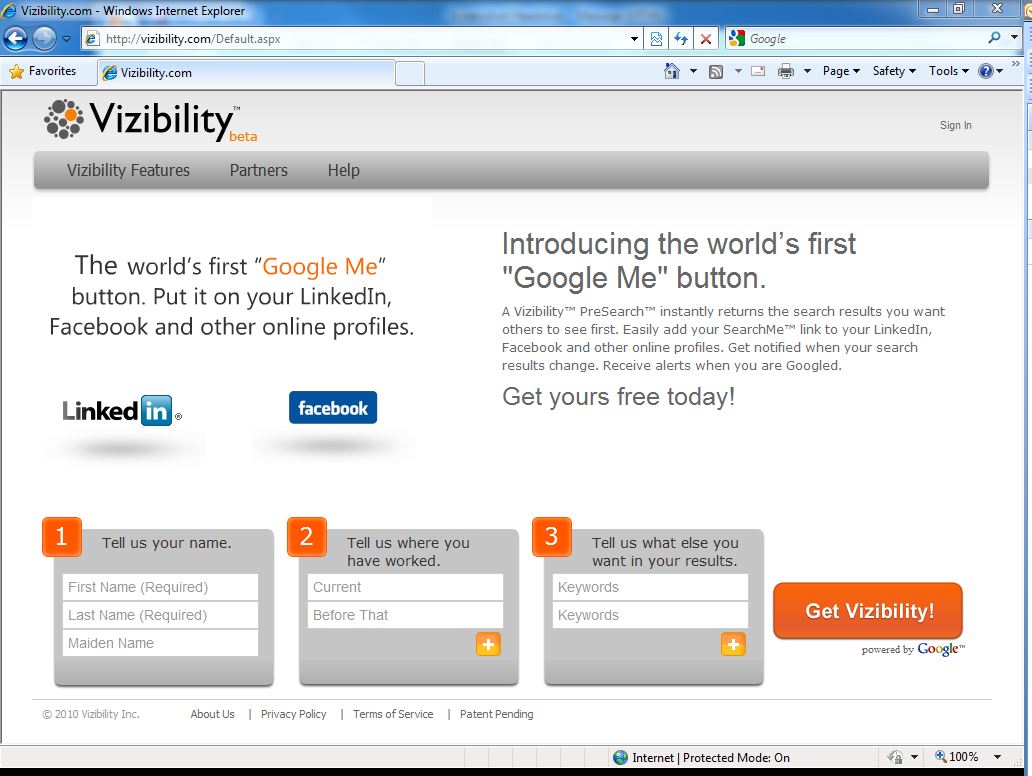Screen dimensions: 1032x776
Task: Open Partners navigation item
Action: 259,170
